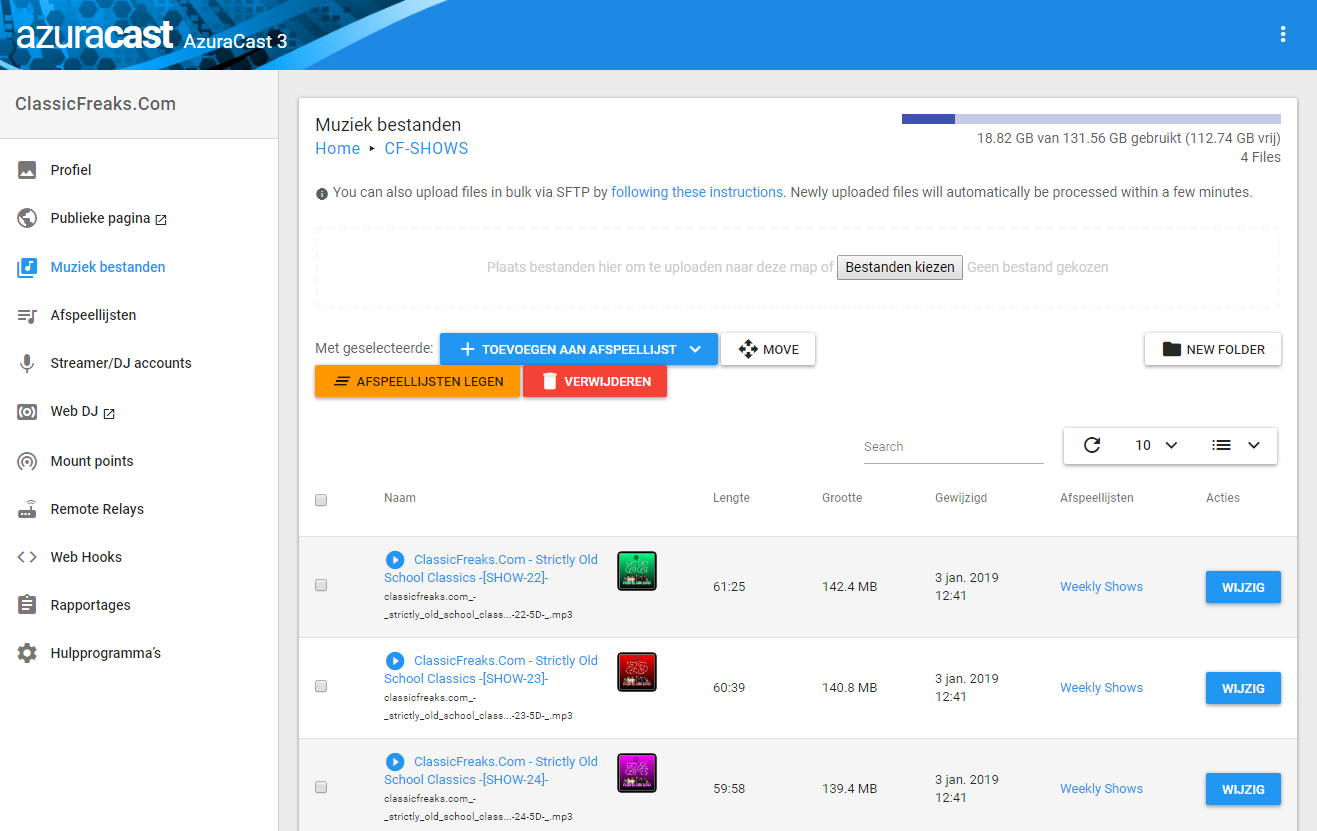The image size is (1317, 831).
Task: Click the Afspeellijsten legen button
Action: pos(417,381)
